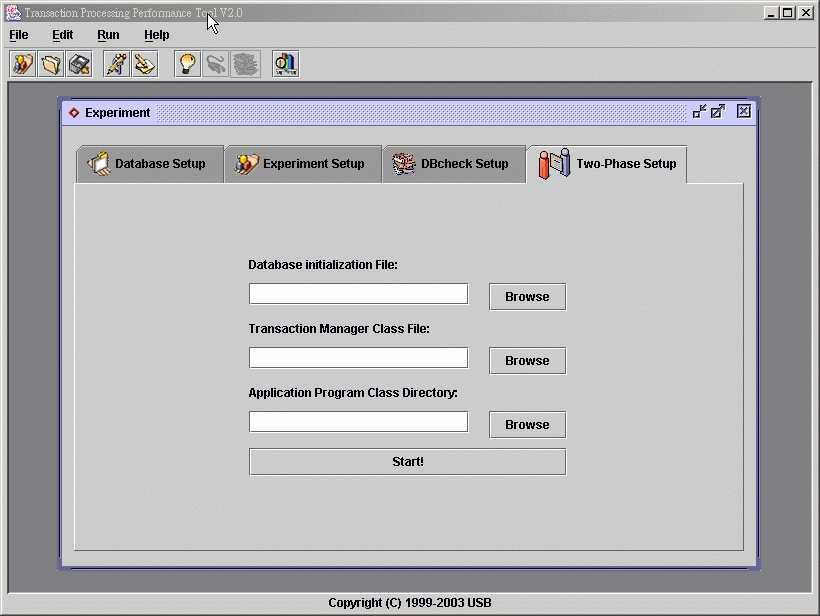Open the Run menu
820x616 pixels.
click(108, 35)
